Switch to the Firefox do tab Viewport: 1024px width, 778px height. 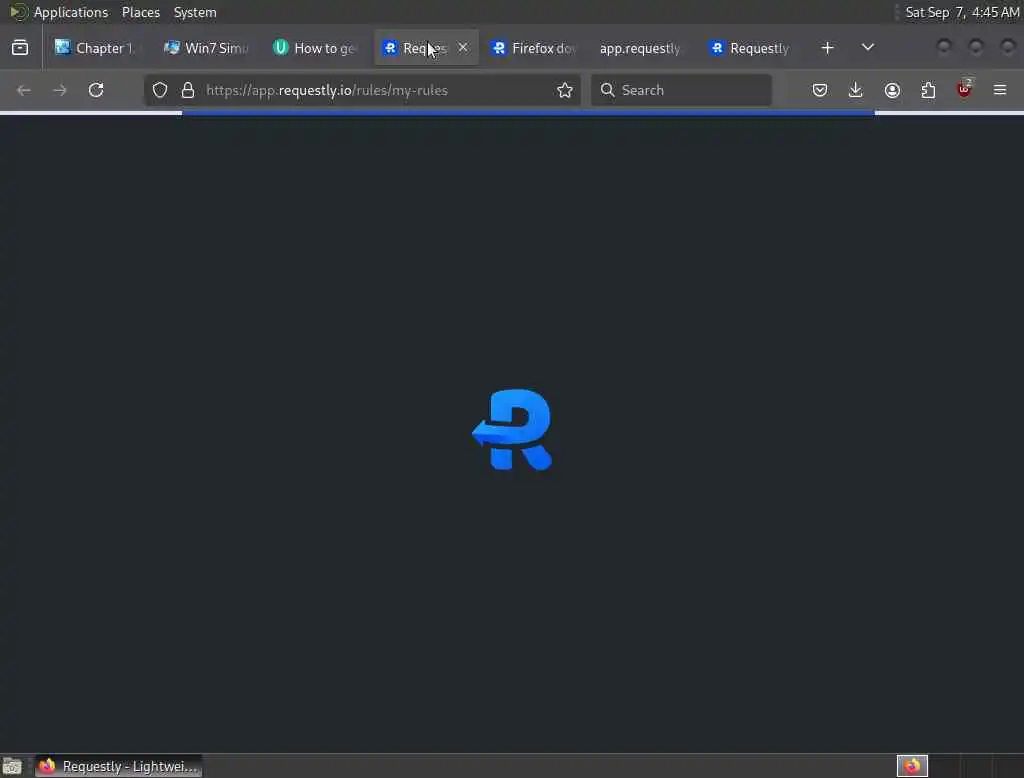click(x=534, y=48)
